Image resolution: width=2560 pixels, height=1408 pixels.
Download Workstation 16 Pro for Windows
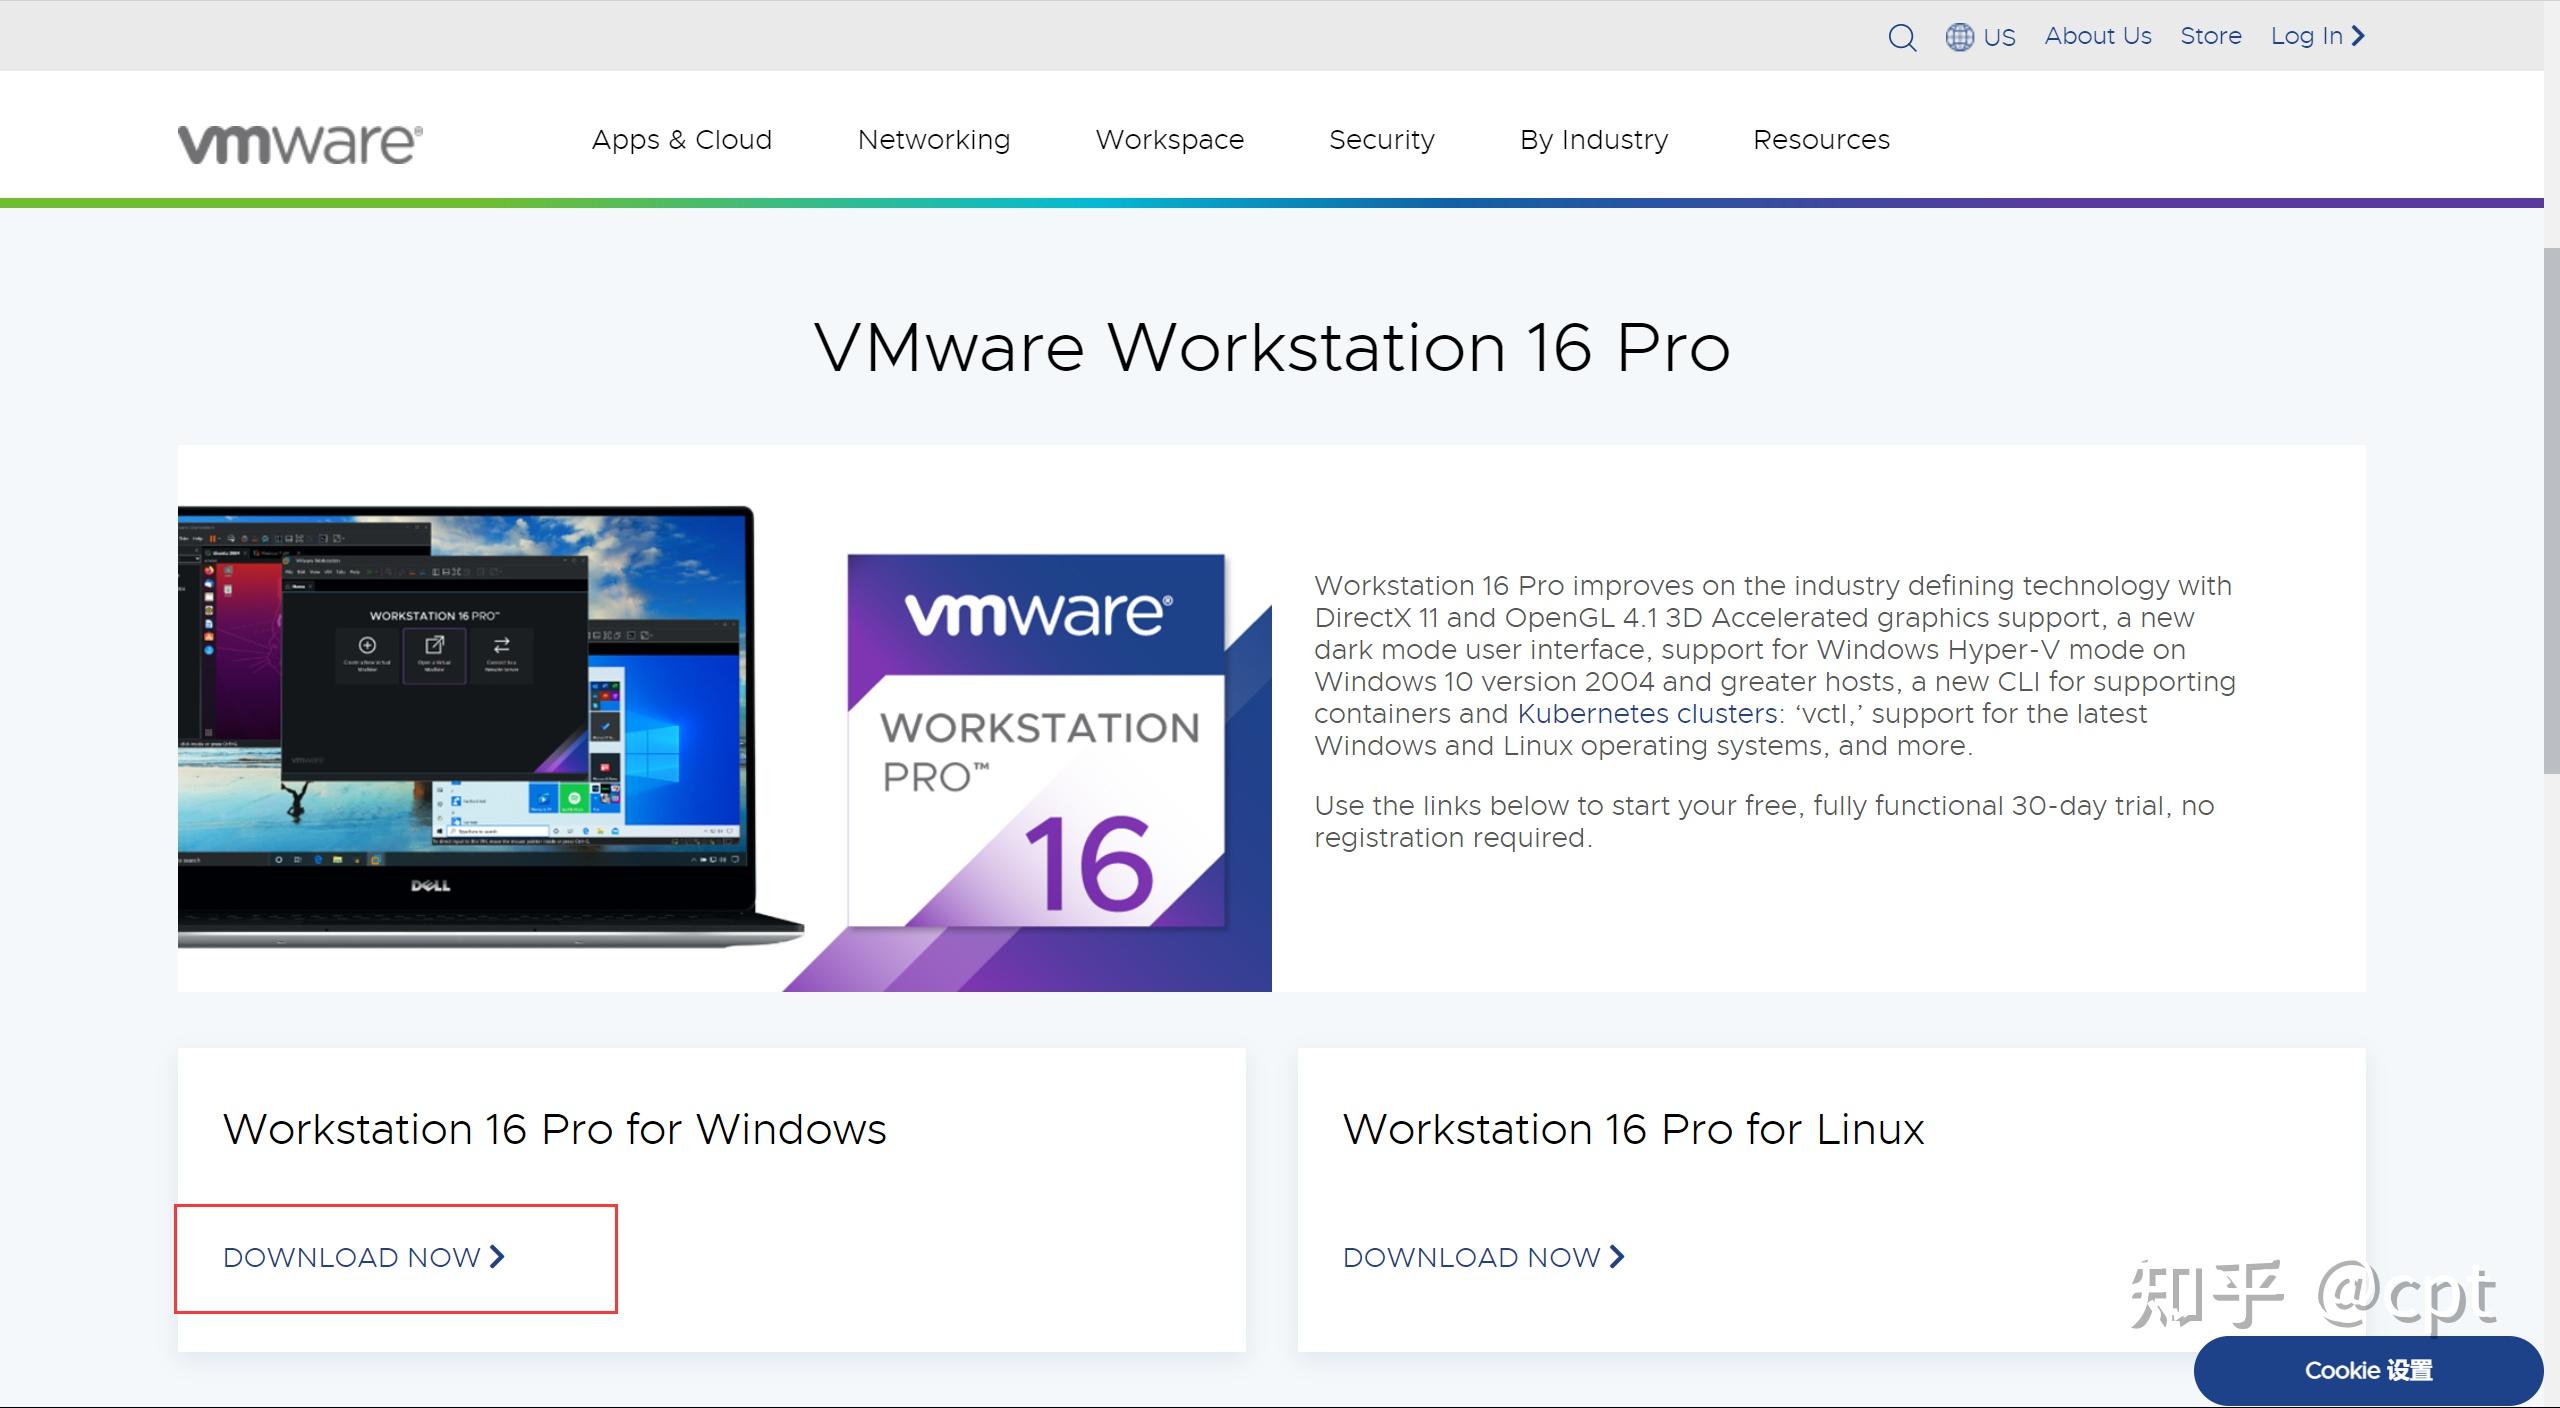pyautogui.click(x=352, y=1257)
